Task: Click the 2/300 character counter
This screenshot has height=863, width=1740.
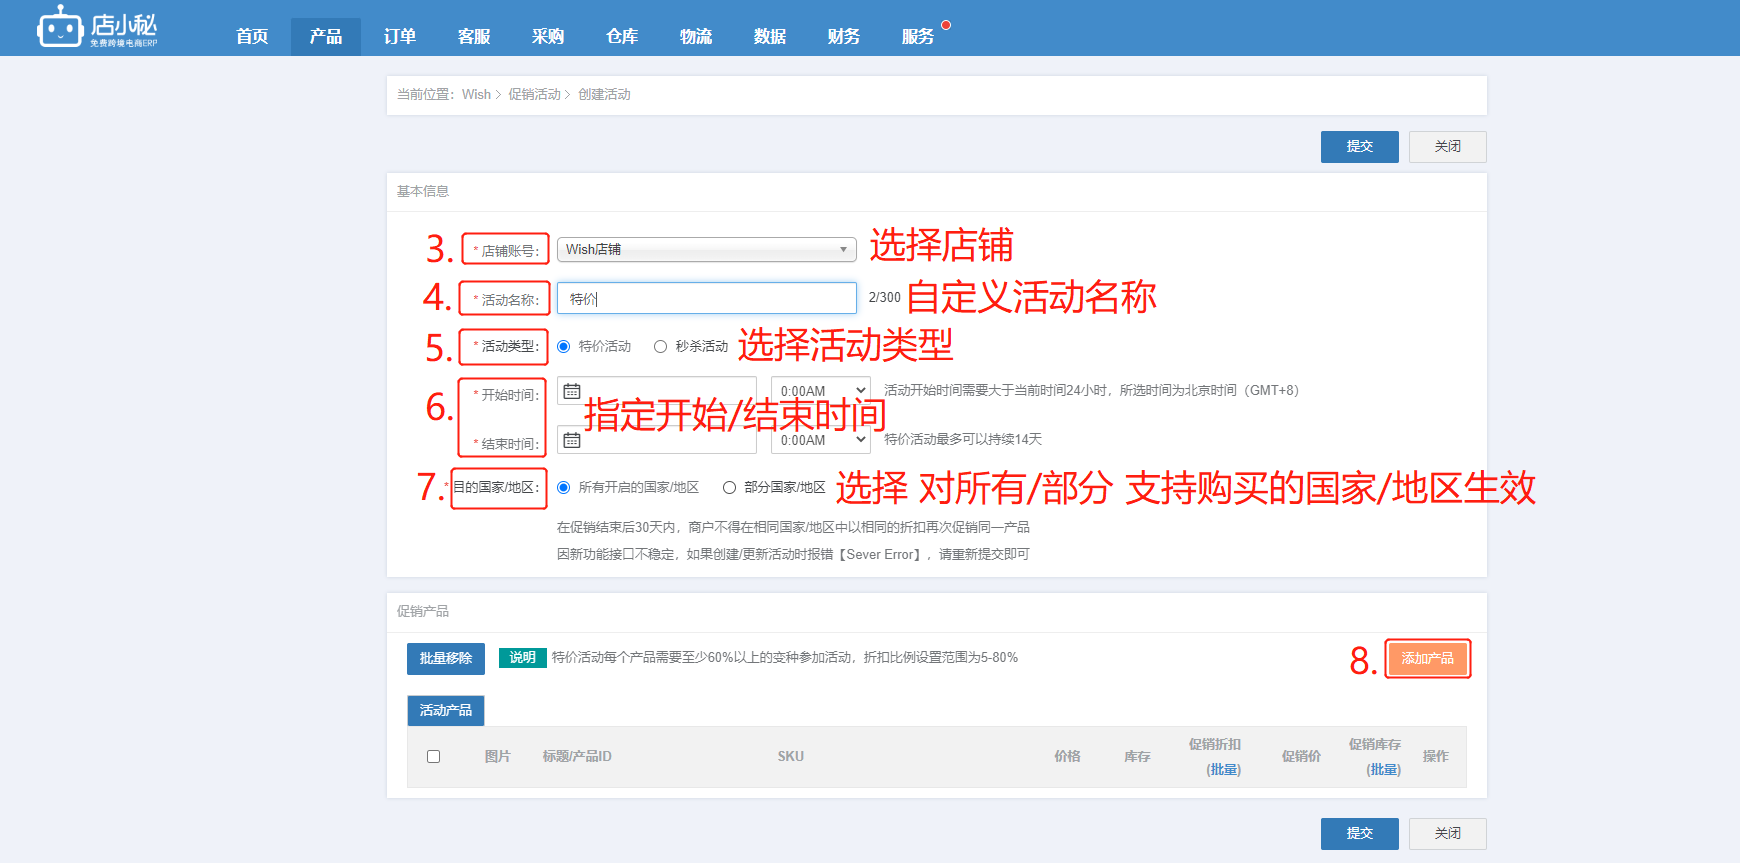Action: click(x=884, y=298)
